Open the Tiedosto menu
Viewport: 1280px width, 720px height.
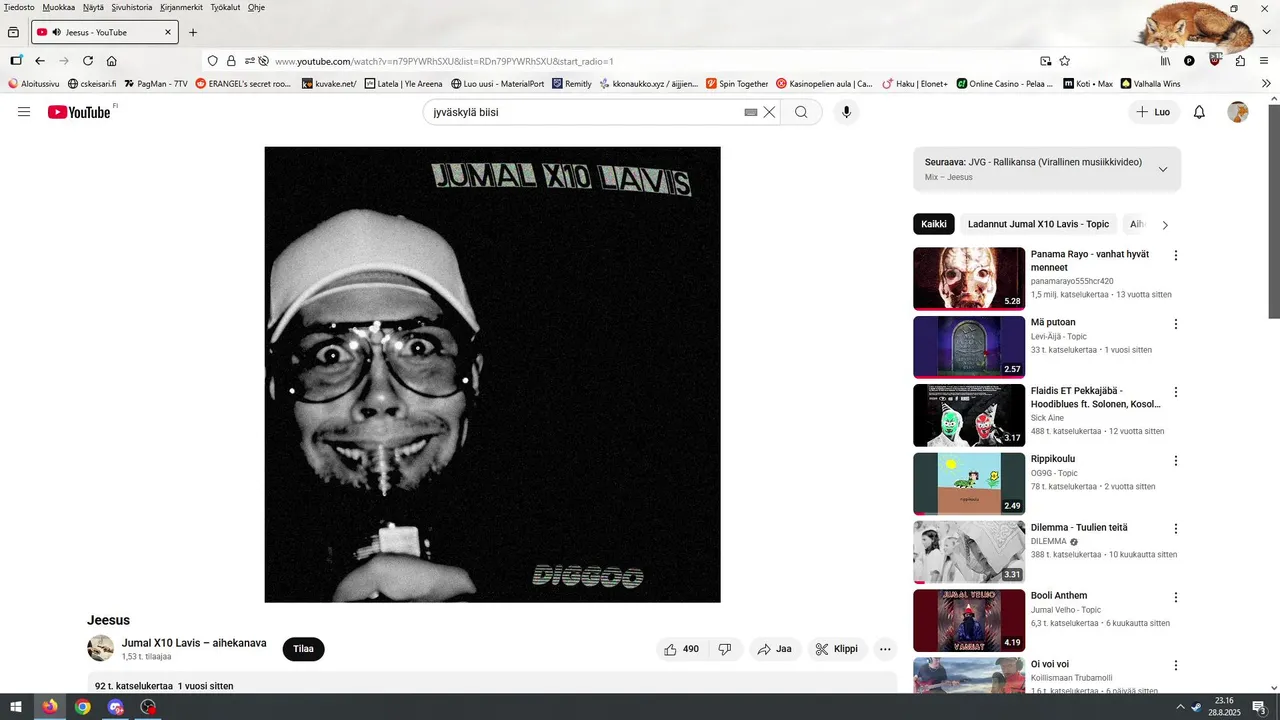click(19, 7)
